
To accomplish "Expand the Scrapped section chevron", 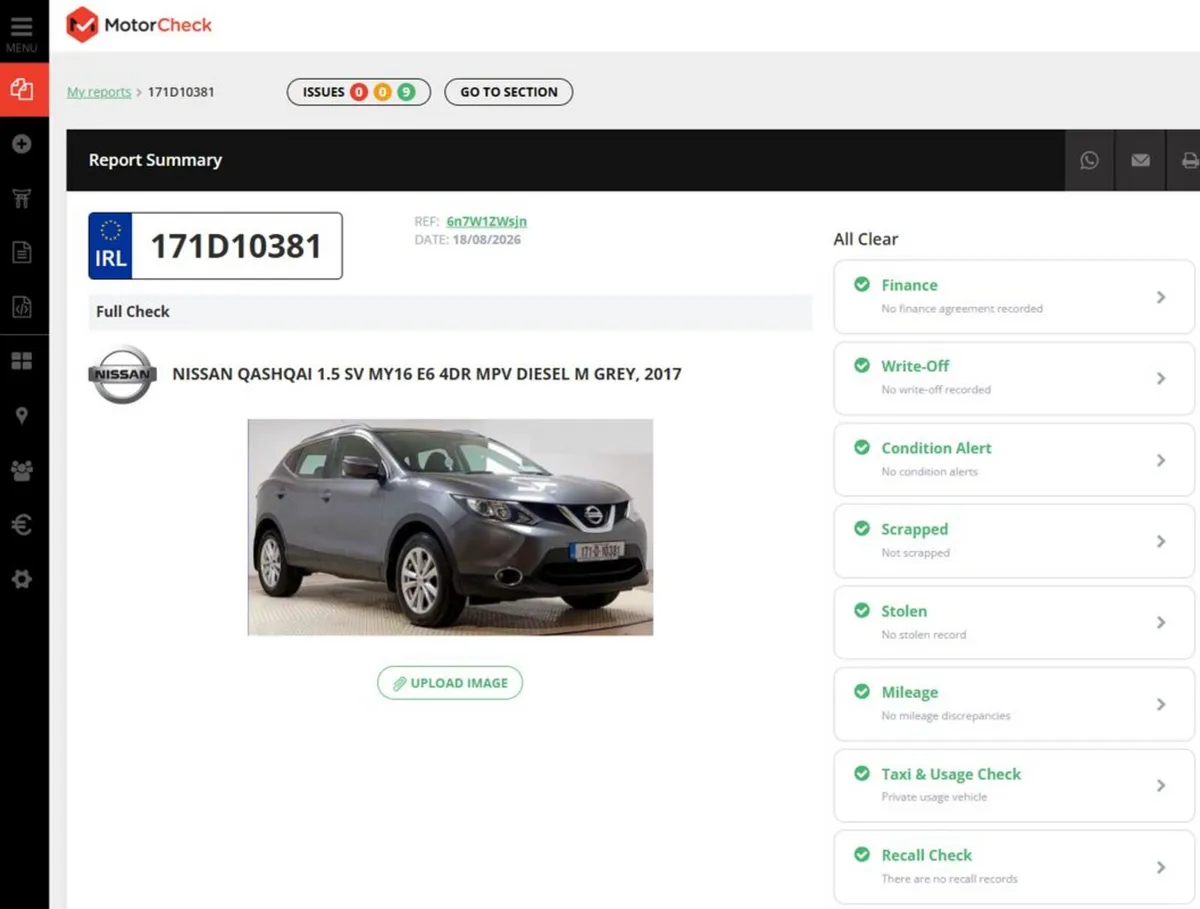I will pos(1161,541).
